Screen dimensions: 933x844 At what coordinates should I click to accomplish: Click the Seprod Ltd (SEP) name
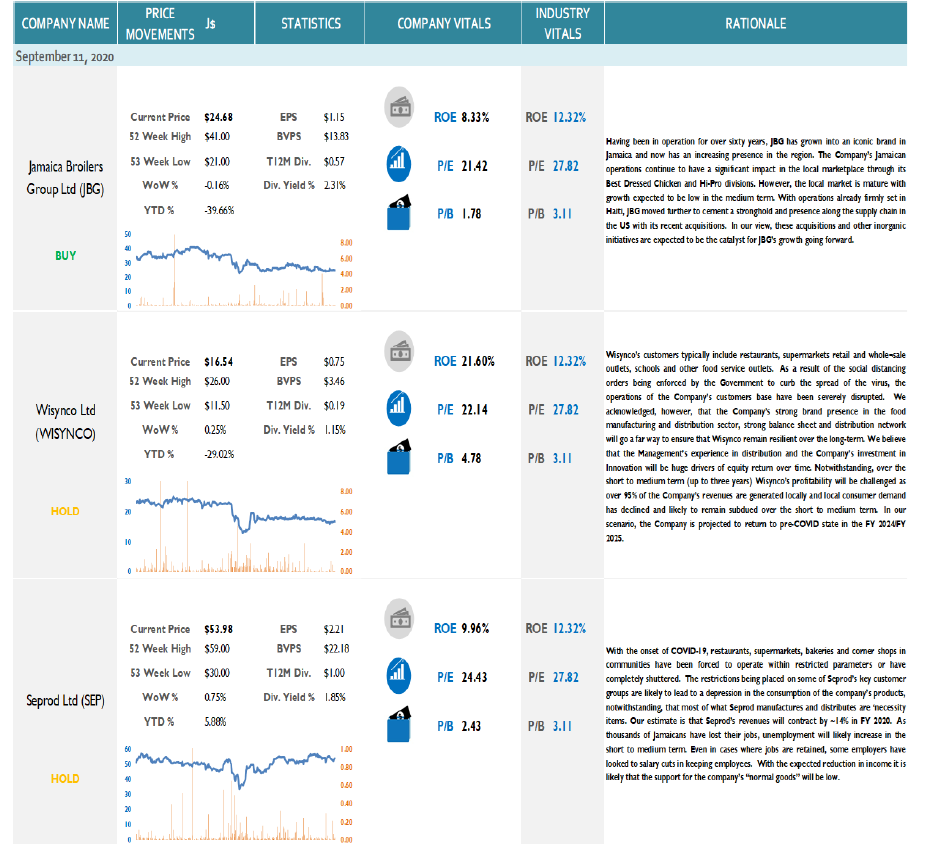[x=65, y=701]
